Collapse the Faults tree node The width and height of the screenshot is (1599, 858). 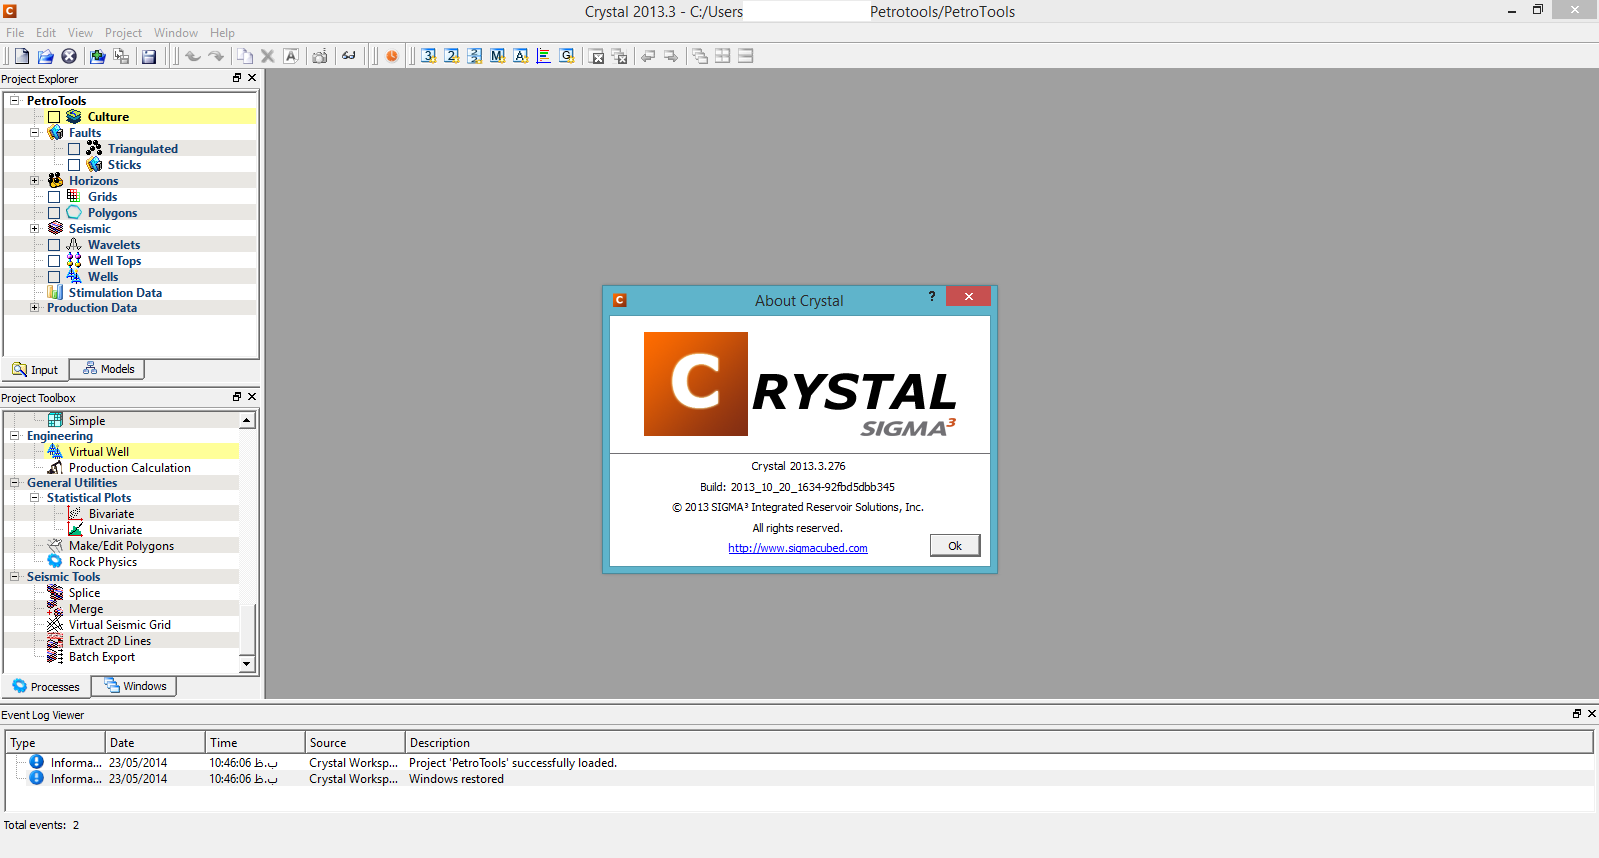coord(34,132)
